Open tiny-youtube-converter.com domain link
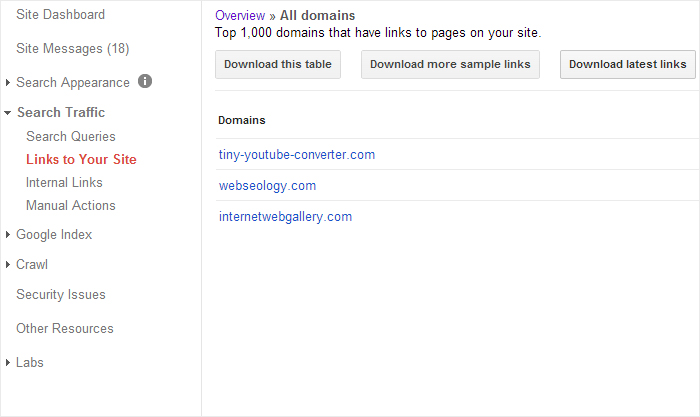This screenshot has width=700, height=417. click(297, 155)
